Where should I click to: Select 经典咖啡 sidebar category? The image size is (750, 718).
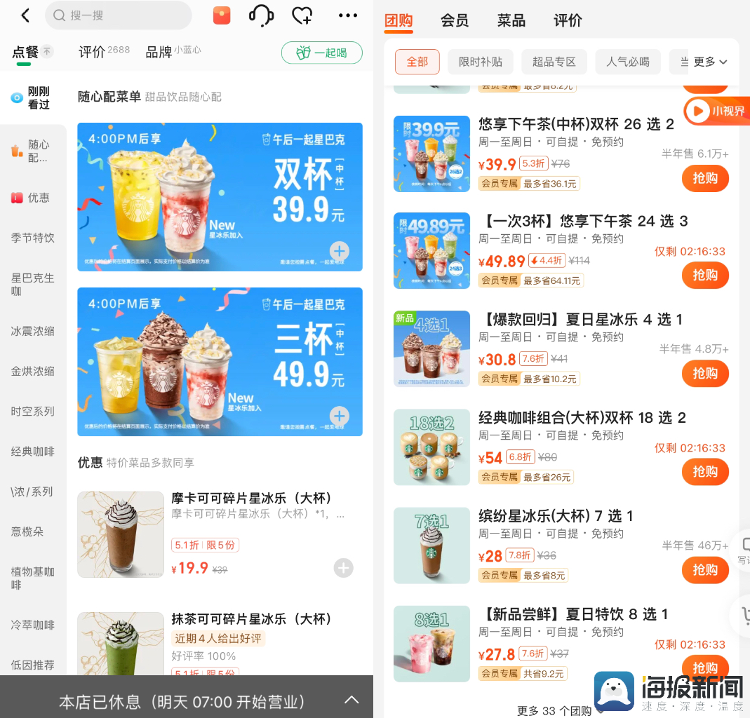point(33,452)
